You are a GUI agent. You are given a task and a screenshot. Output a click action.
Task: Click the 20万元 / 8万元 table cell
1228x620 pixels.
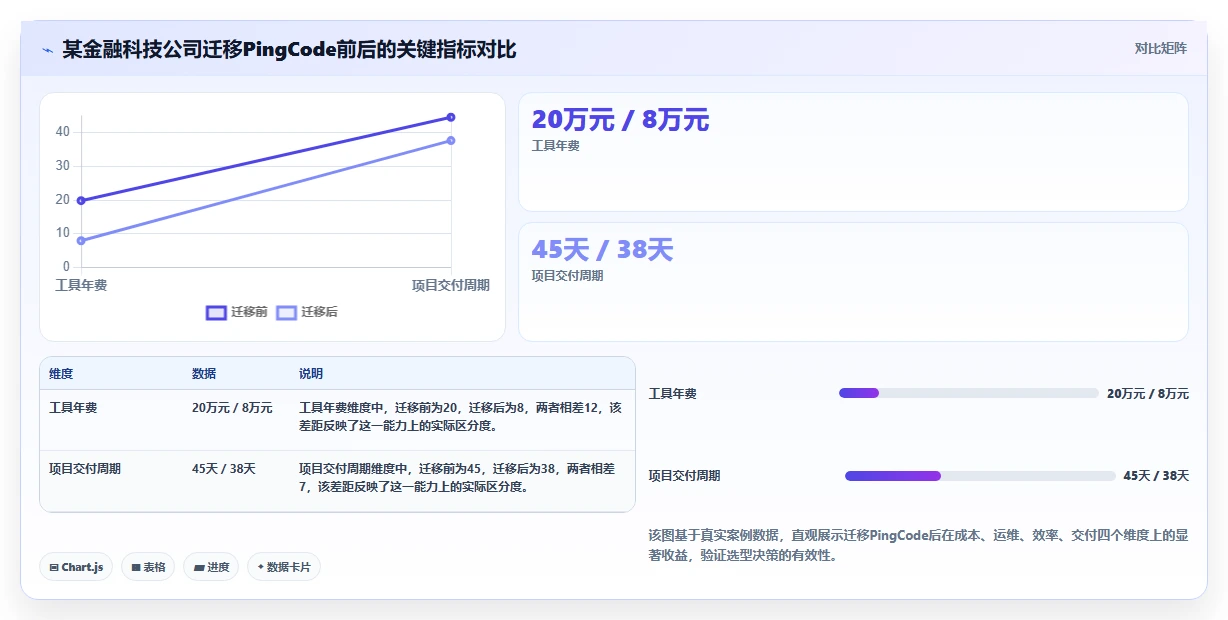232,408
